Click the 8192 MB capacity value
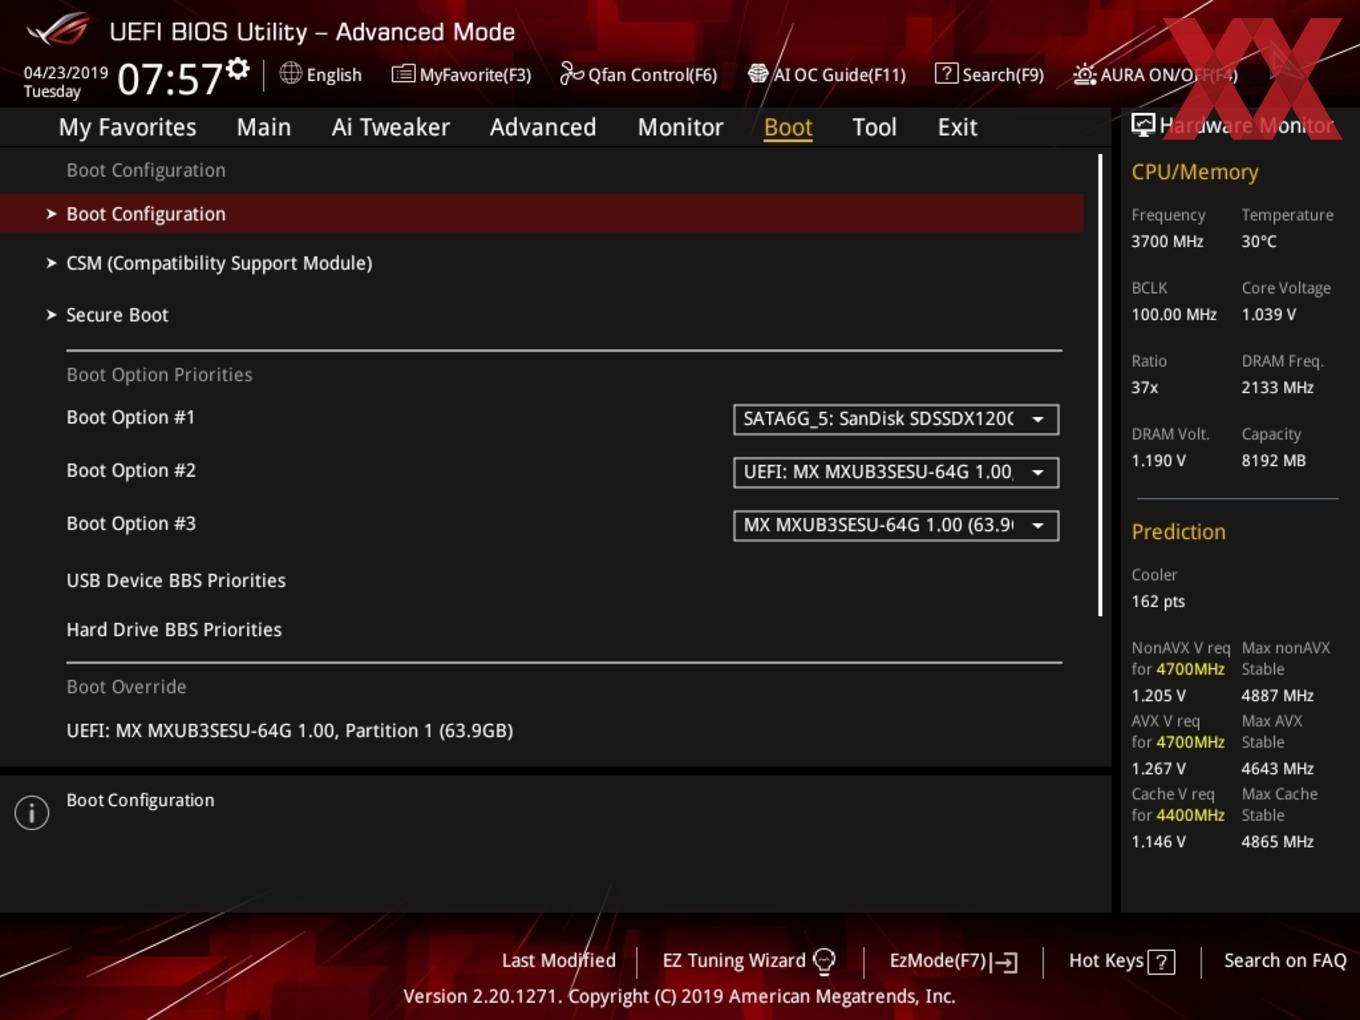Viewport: 1360px width, 1020px height. click(1274, 461)
